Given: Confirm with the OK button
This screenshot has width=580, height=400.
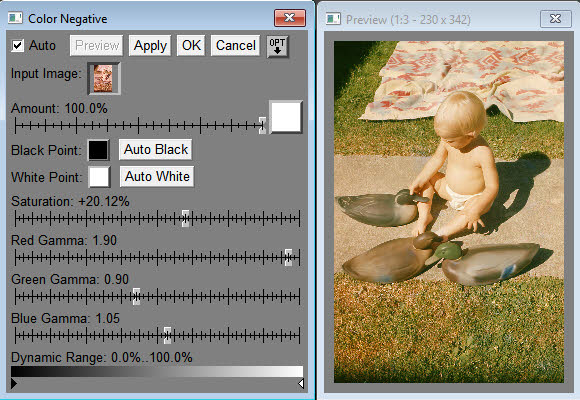Looking at the screenshot, I should (x=191, y=46).
